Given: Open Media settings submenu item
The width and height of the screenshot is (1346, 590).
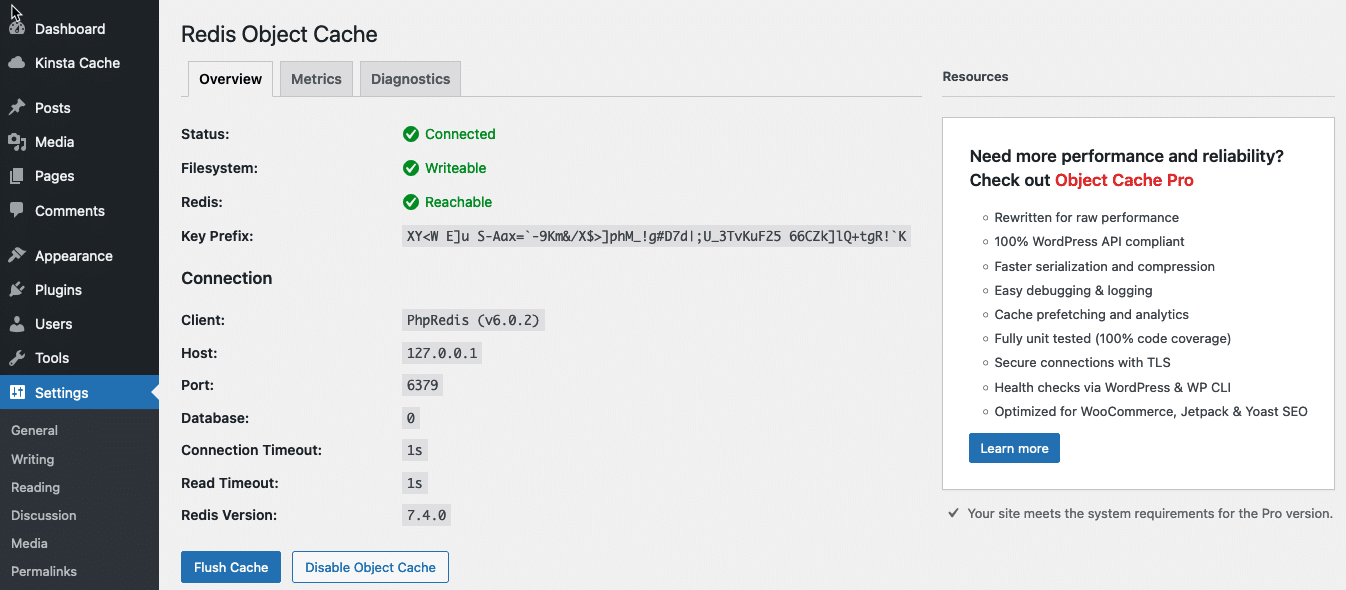Looking at the screenshot, I should 29,543.
